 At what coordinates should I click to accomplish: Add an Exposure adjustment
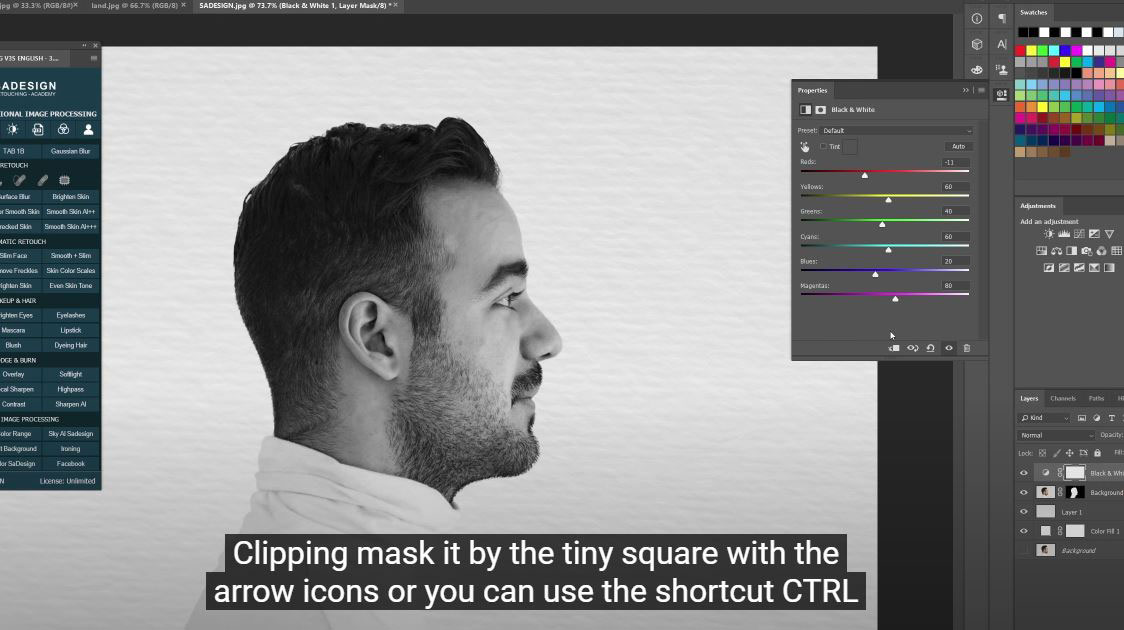1094,234
